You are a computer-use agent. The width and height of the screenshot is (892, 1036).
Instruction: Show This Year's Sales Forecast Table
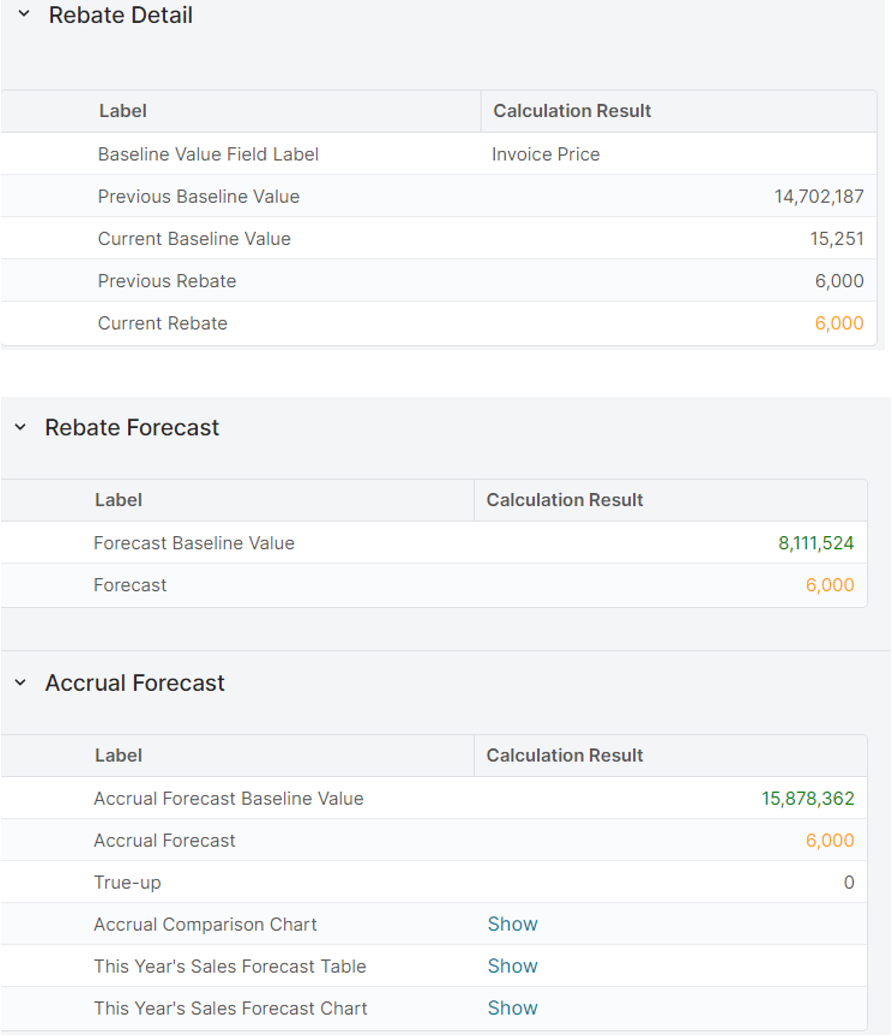point(512,966)
